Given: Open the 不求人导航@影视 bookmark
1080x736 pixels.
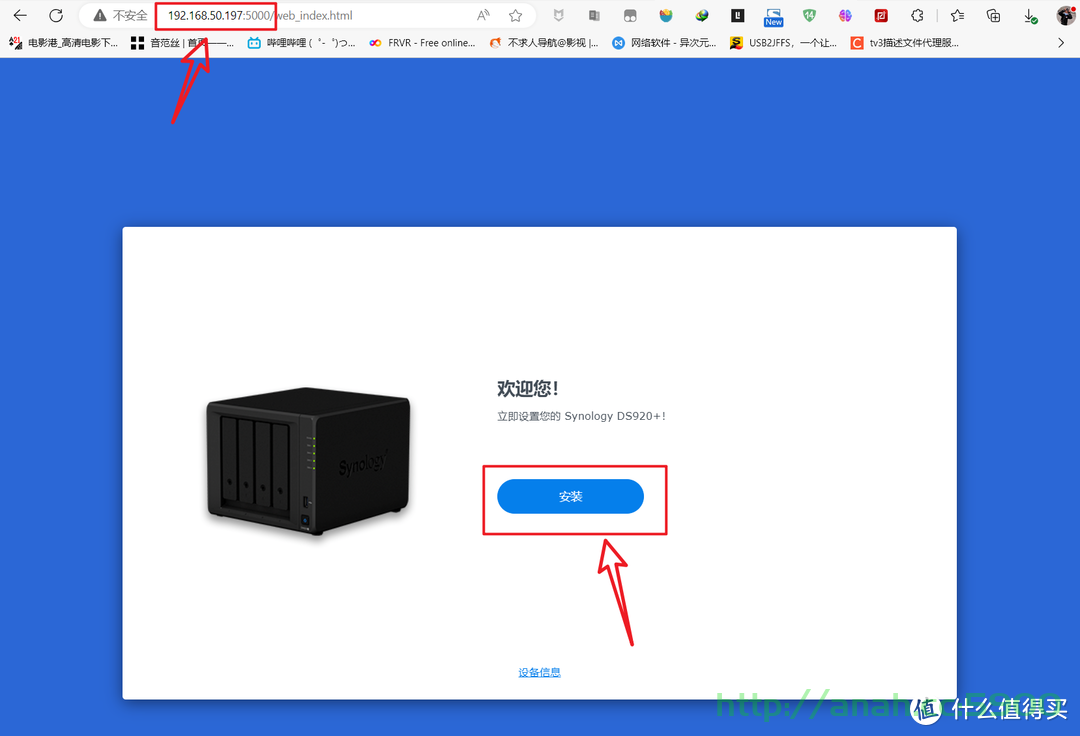Looking at the screenshot, I should 543,43.
